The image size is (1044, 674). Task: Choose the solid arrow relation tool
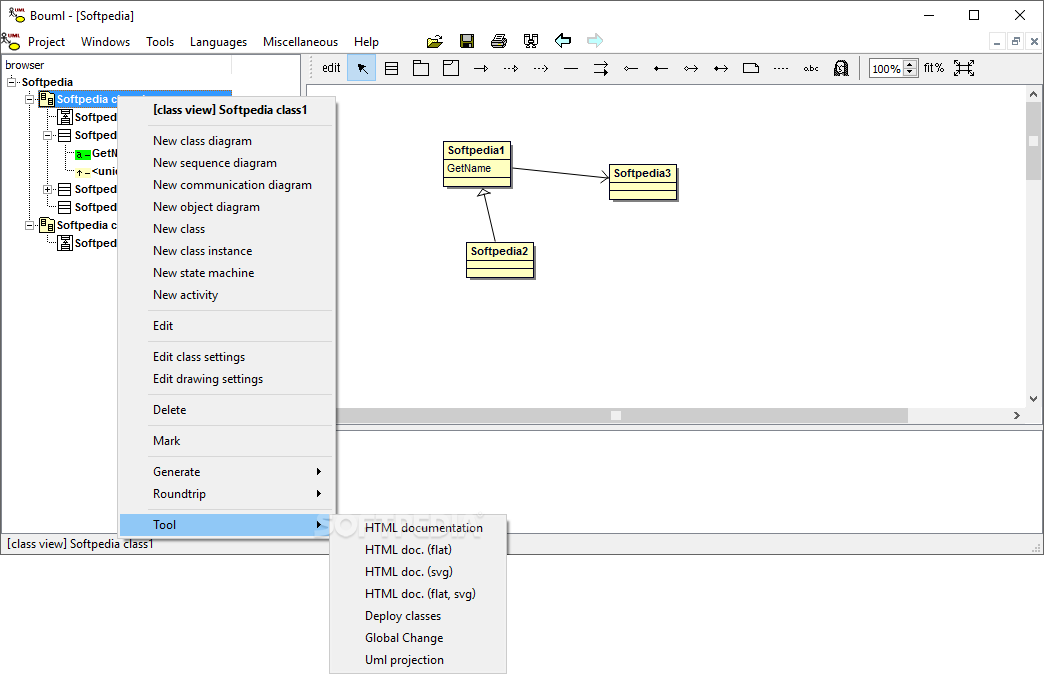(481, 69)
